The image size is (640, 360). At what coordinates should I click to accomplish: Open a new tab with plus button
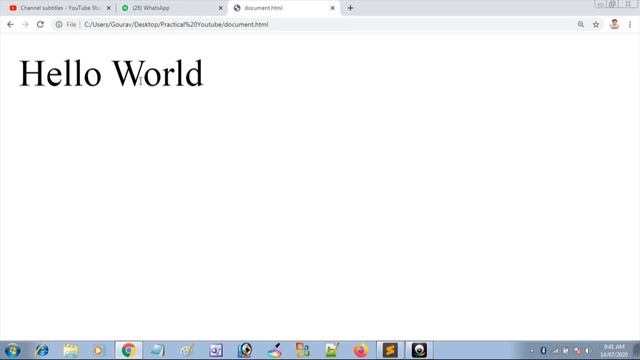coord(350,8)
